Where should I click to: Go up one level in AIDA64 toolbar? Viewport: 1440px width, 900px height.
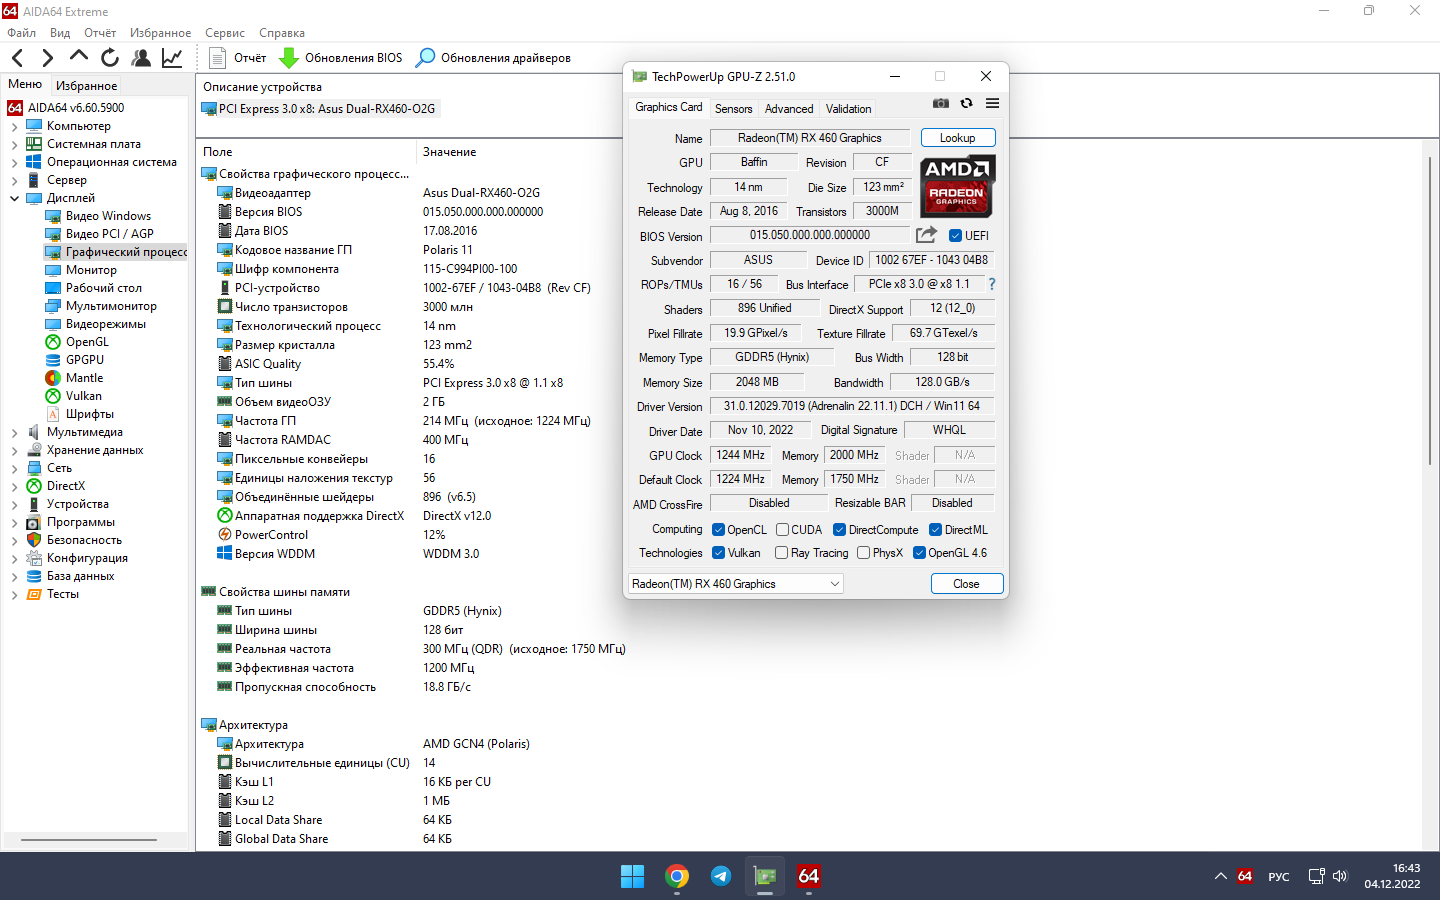click(x=78, y=57)
